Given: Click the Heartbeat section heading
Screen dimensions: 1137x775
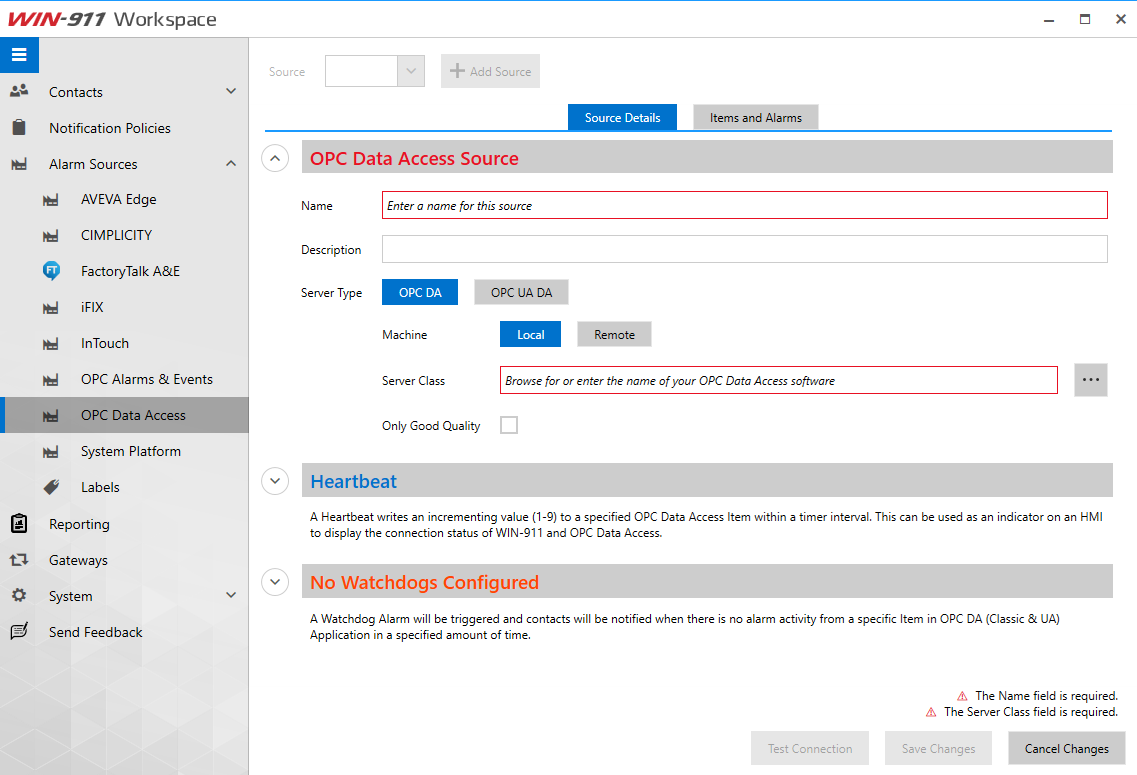Looking at the screenshot, I should coord(353,481).
